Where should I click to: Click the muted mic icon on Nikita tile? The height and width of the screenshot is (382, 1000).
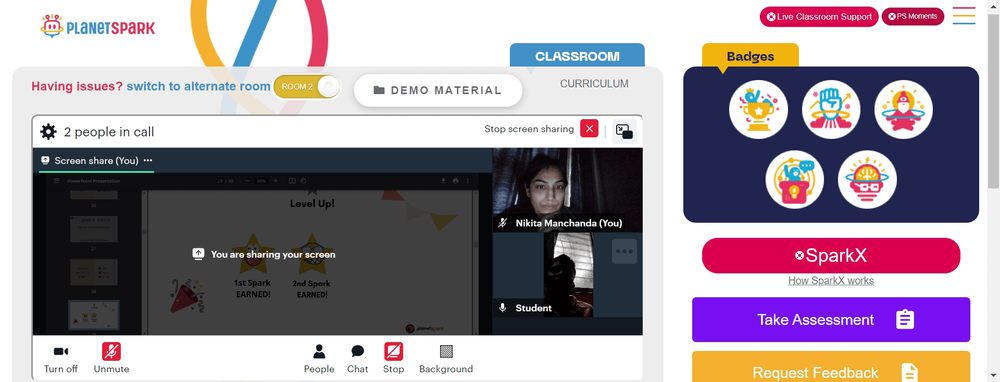[x=503, y=223]
